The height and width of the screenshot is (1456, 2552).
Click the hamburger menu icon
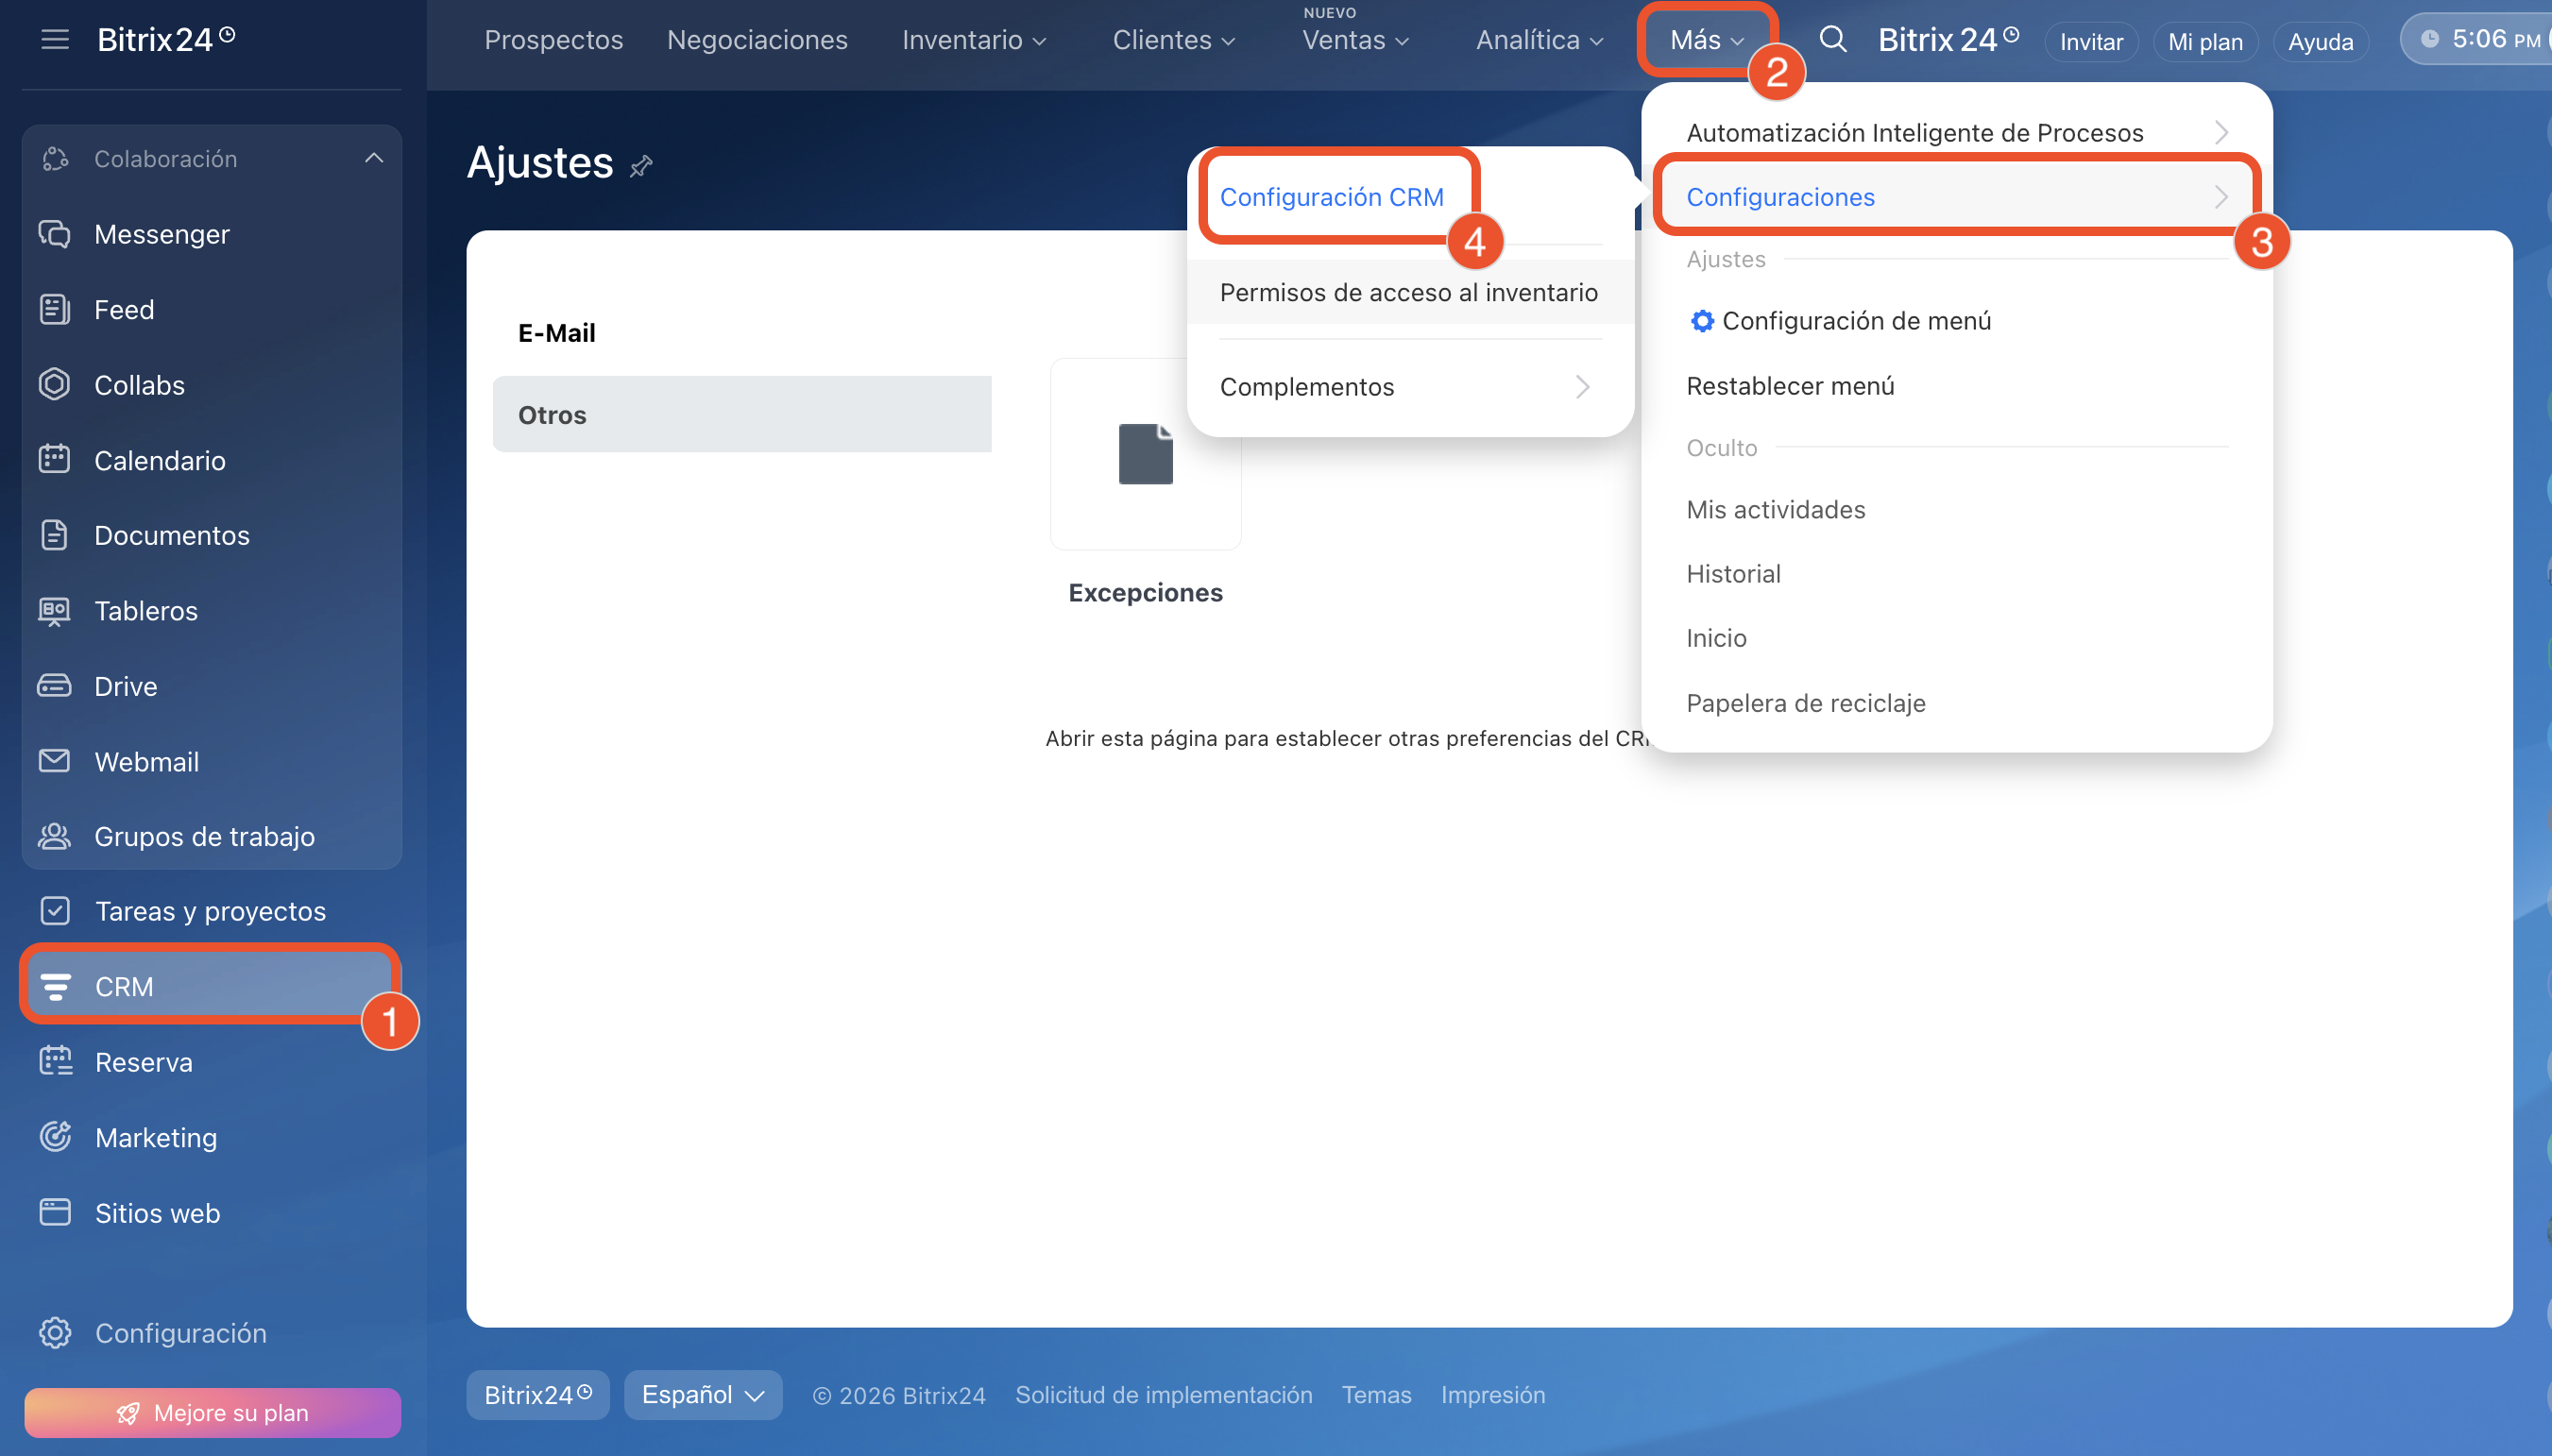tap(55, 40)
